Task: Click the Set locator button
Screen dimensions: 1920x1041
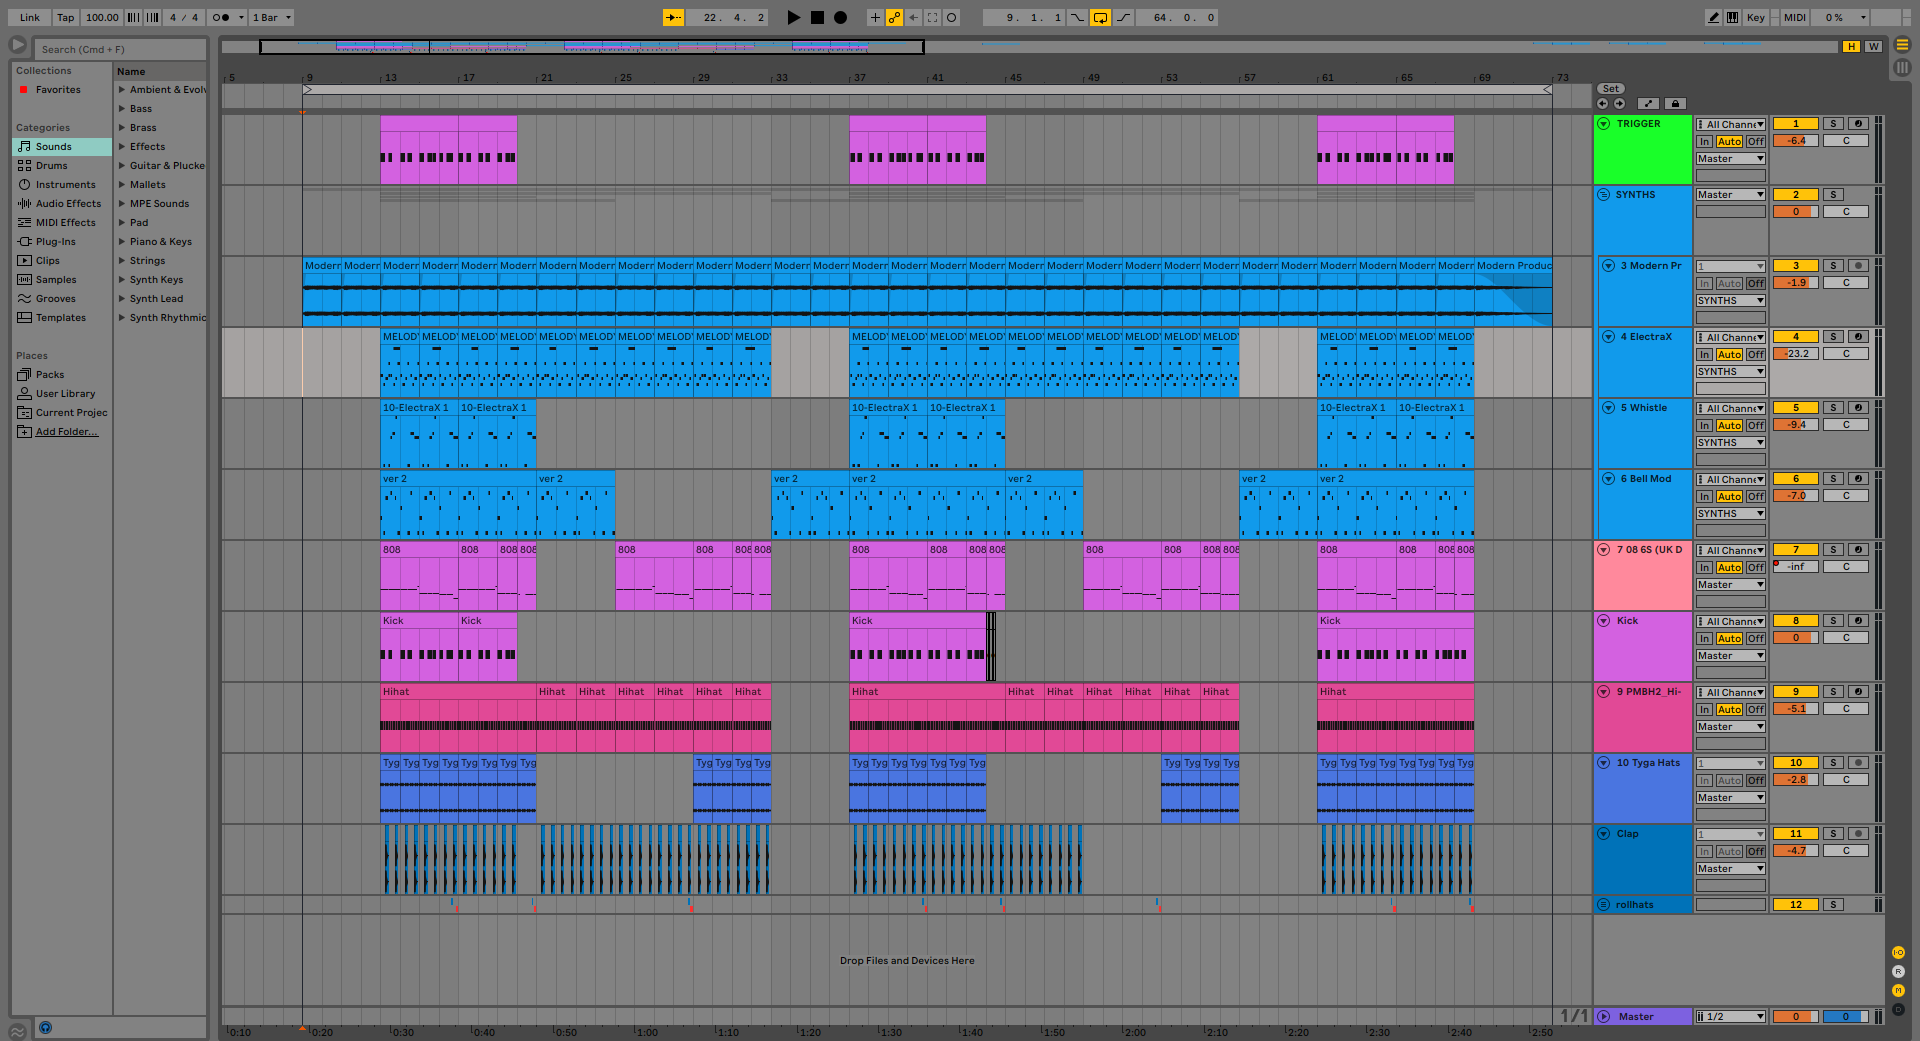Action: (1610, 89)
